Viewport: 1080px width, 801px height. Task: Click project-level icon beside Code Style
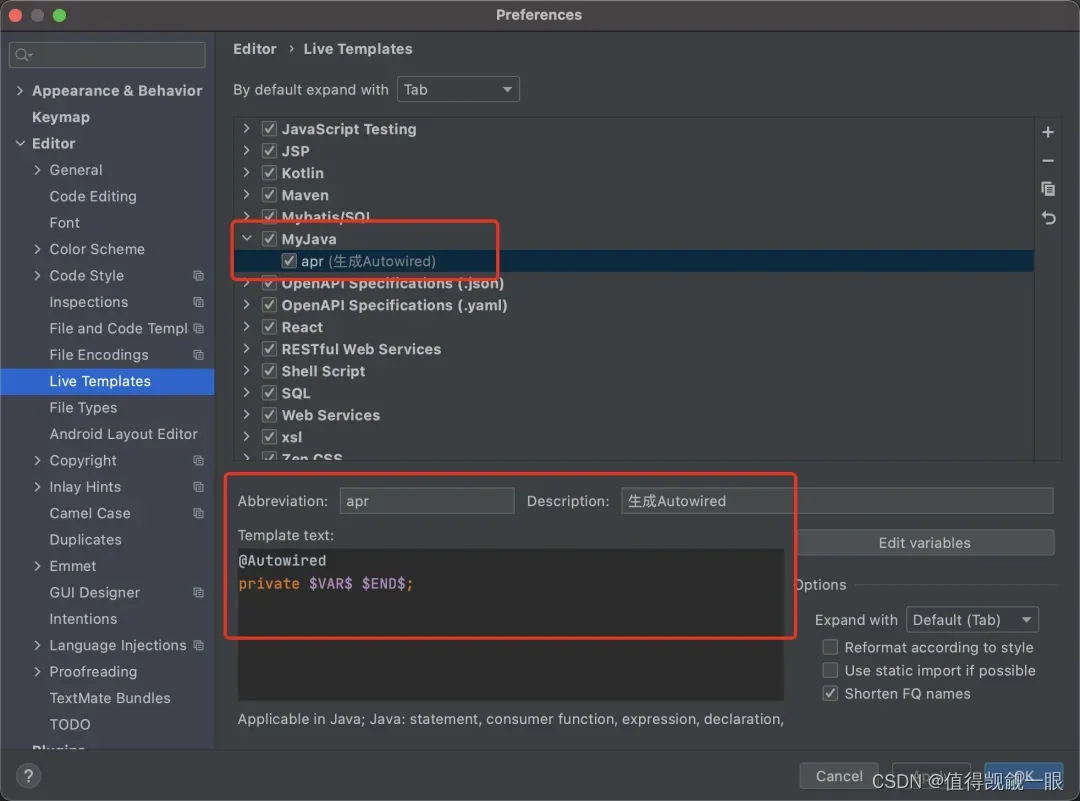(x=198, y=275)
